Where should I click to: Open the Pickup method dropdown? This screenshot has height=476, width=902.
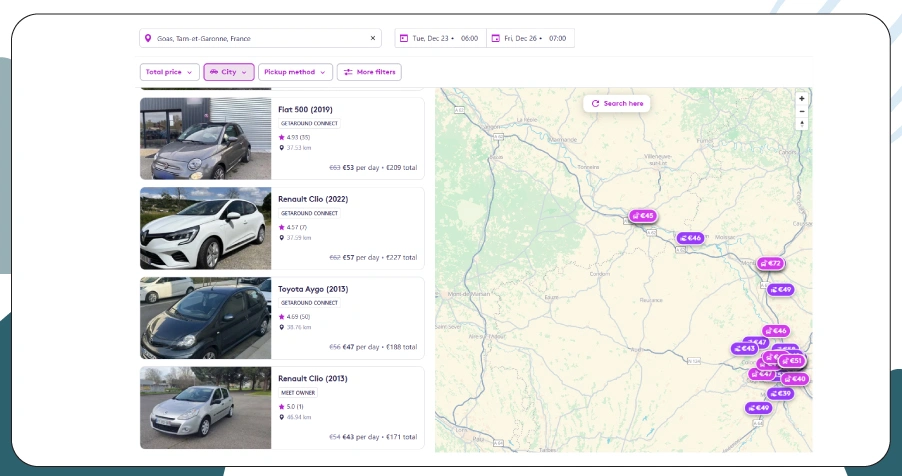pos(295,72)
